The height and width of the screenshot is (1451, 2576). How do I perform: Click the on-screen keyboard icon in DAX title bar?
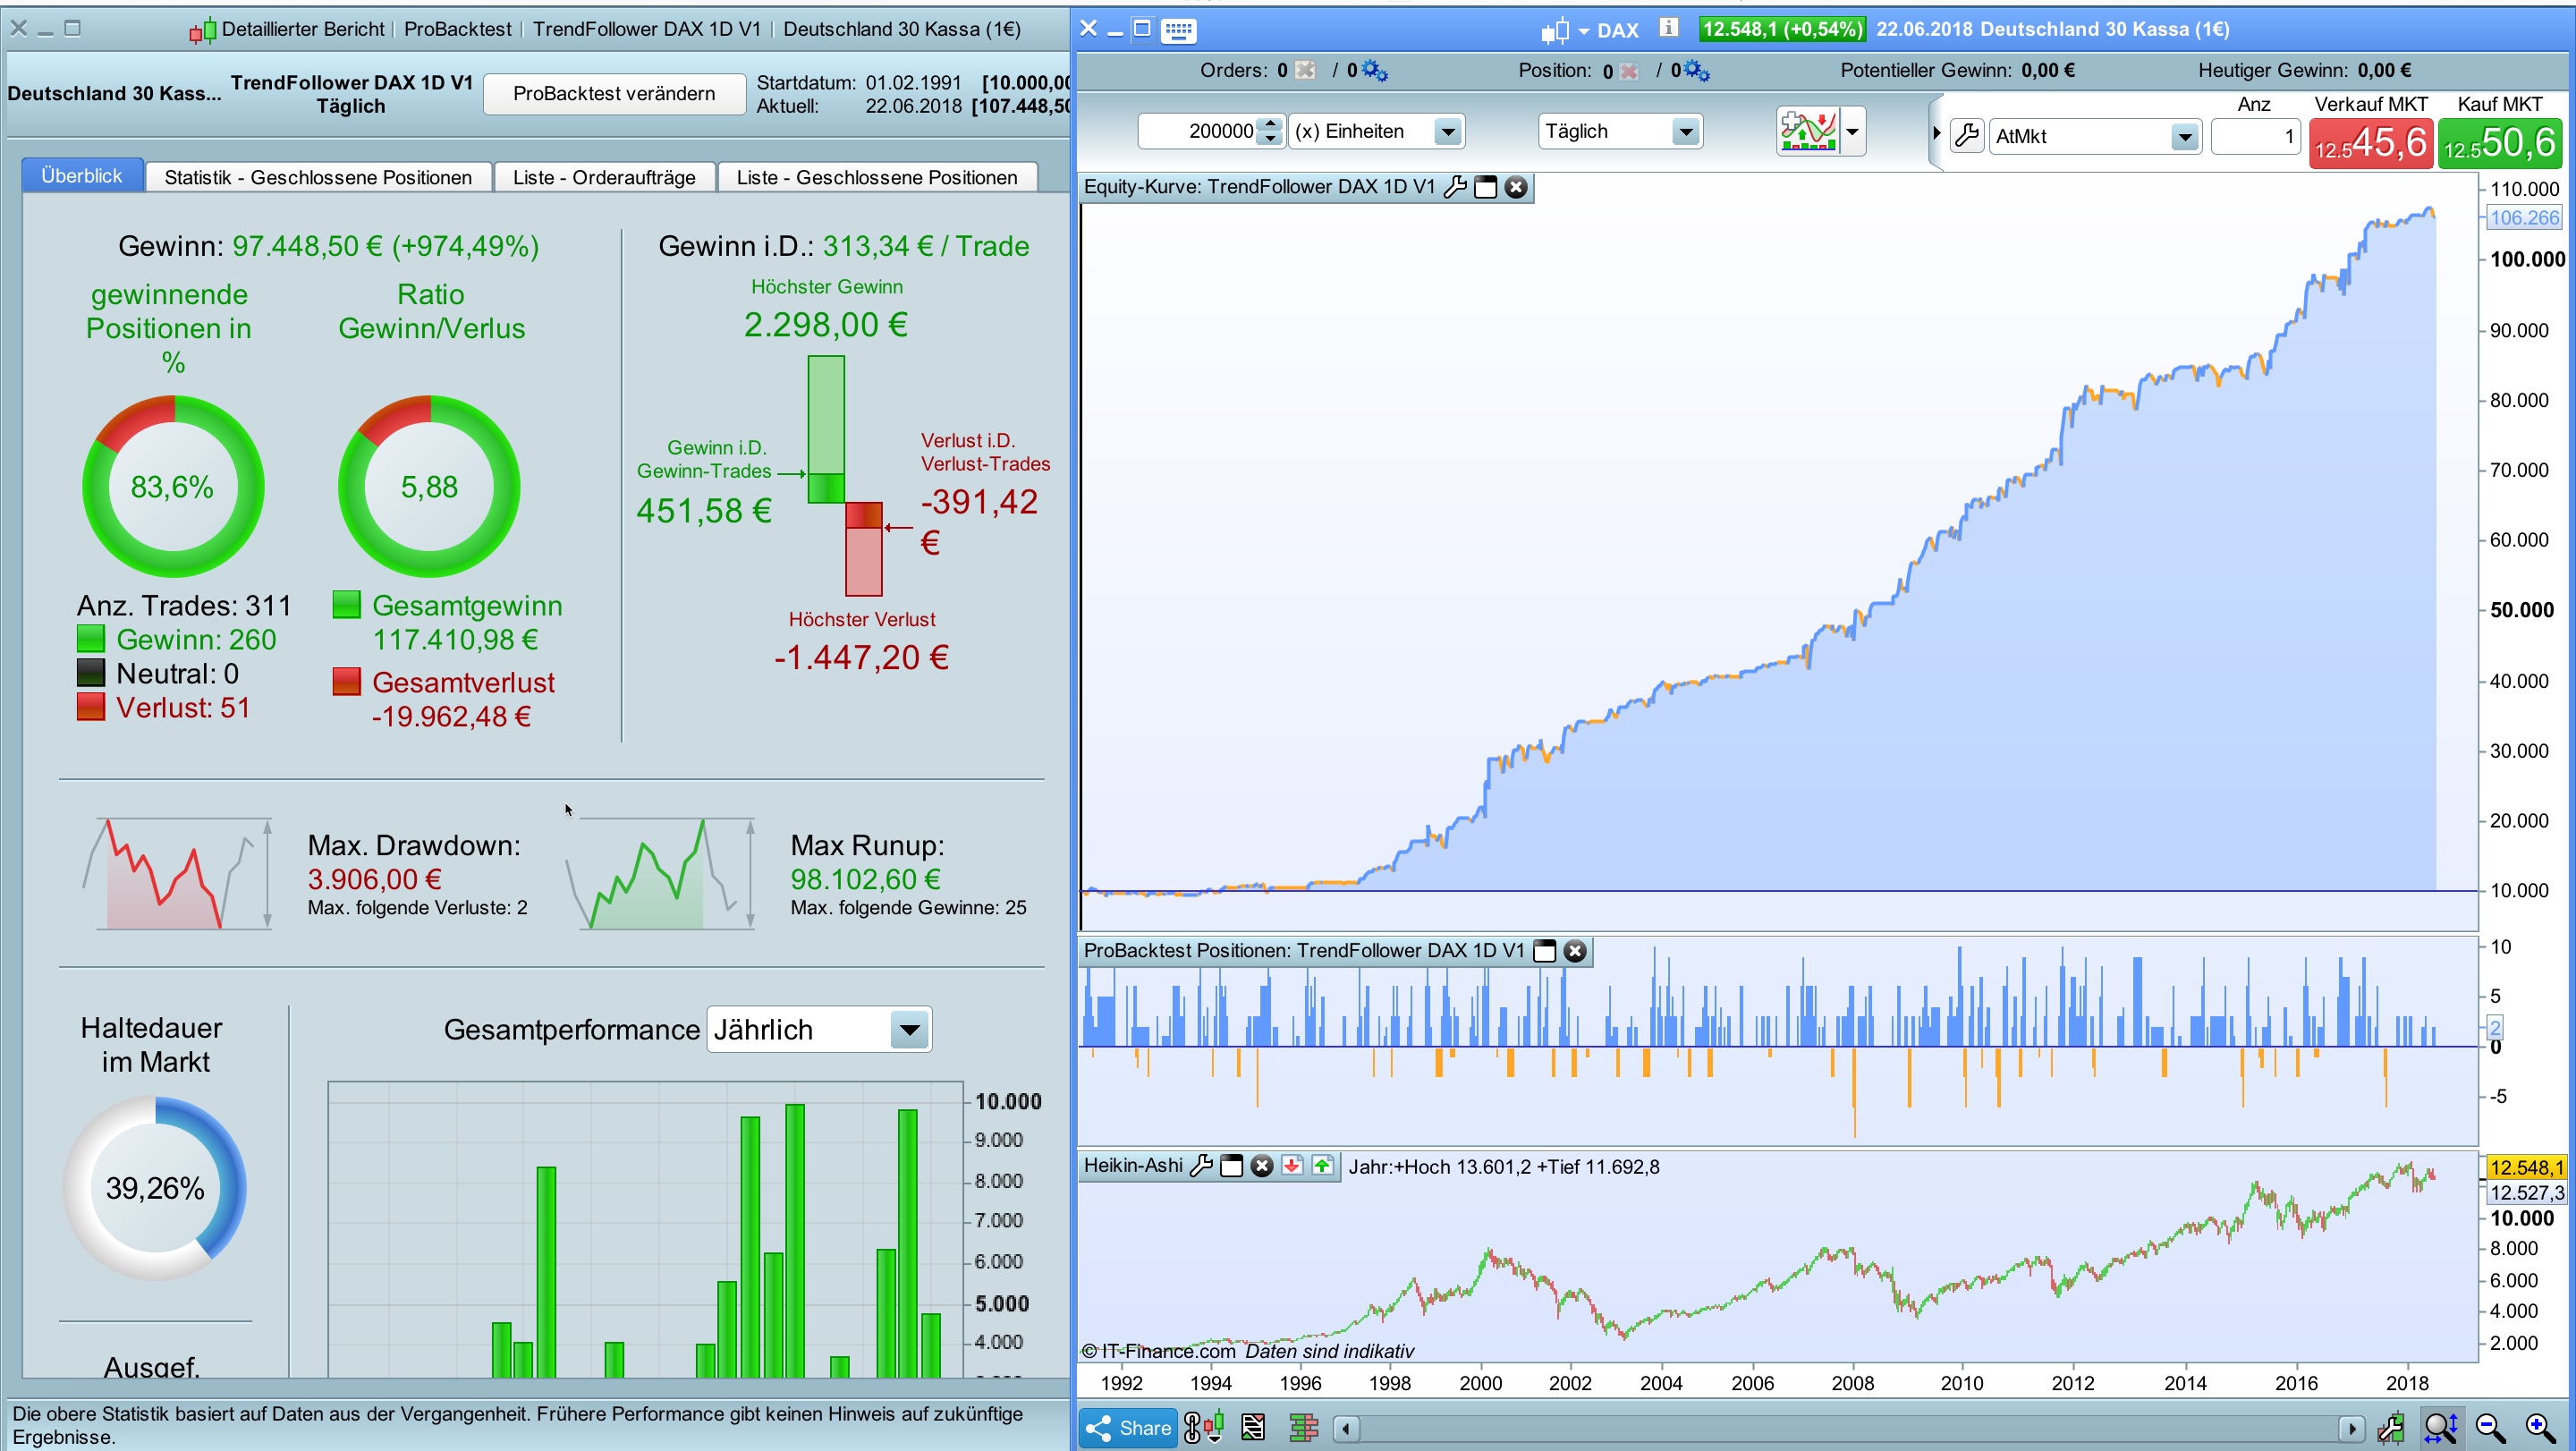coord(1178,30)
